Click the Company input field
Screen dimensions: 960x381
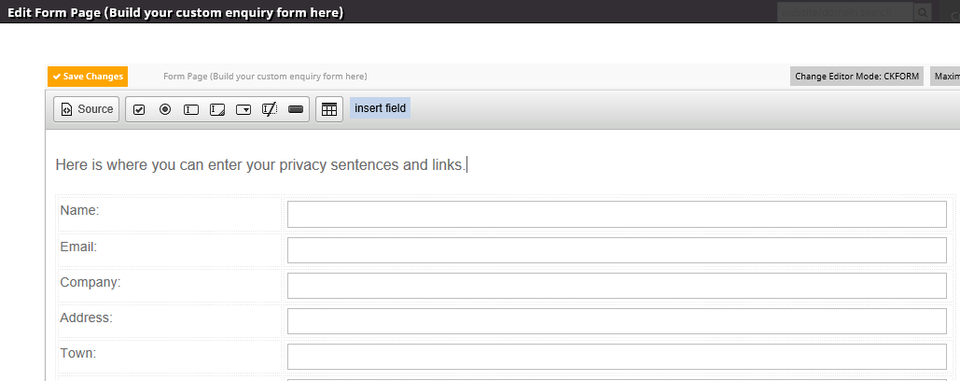pyautogui.click(x=617, y=285)
